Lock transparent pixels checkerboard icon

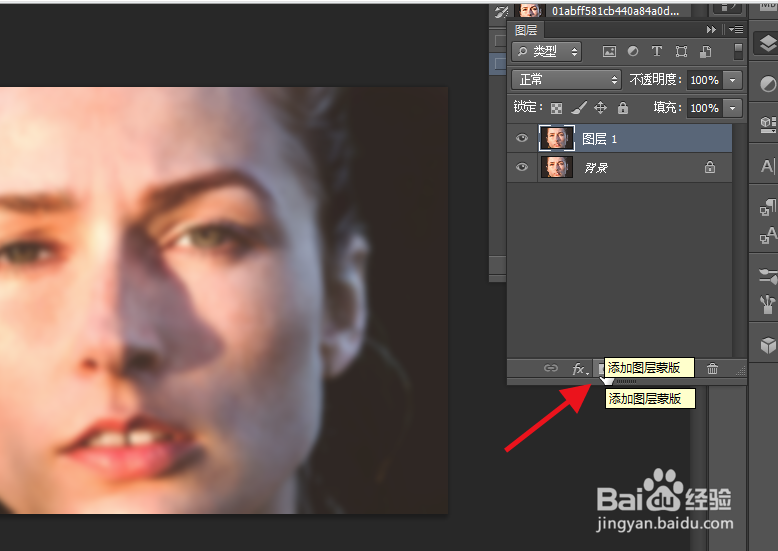(557, 108)
